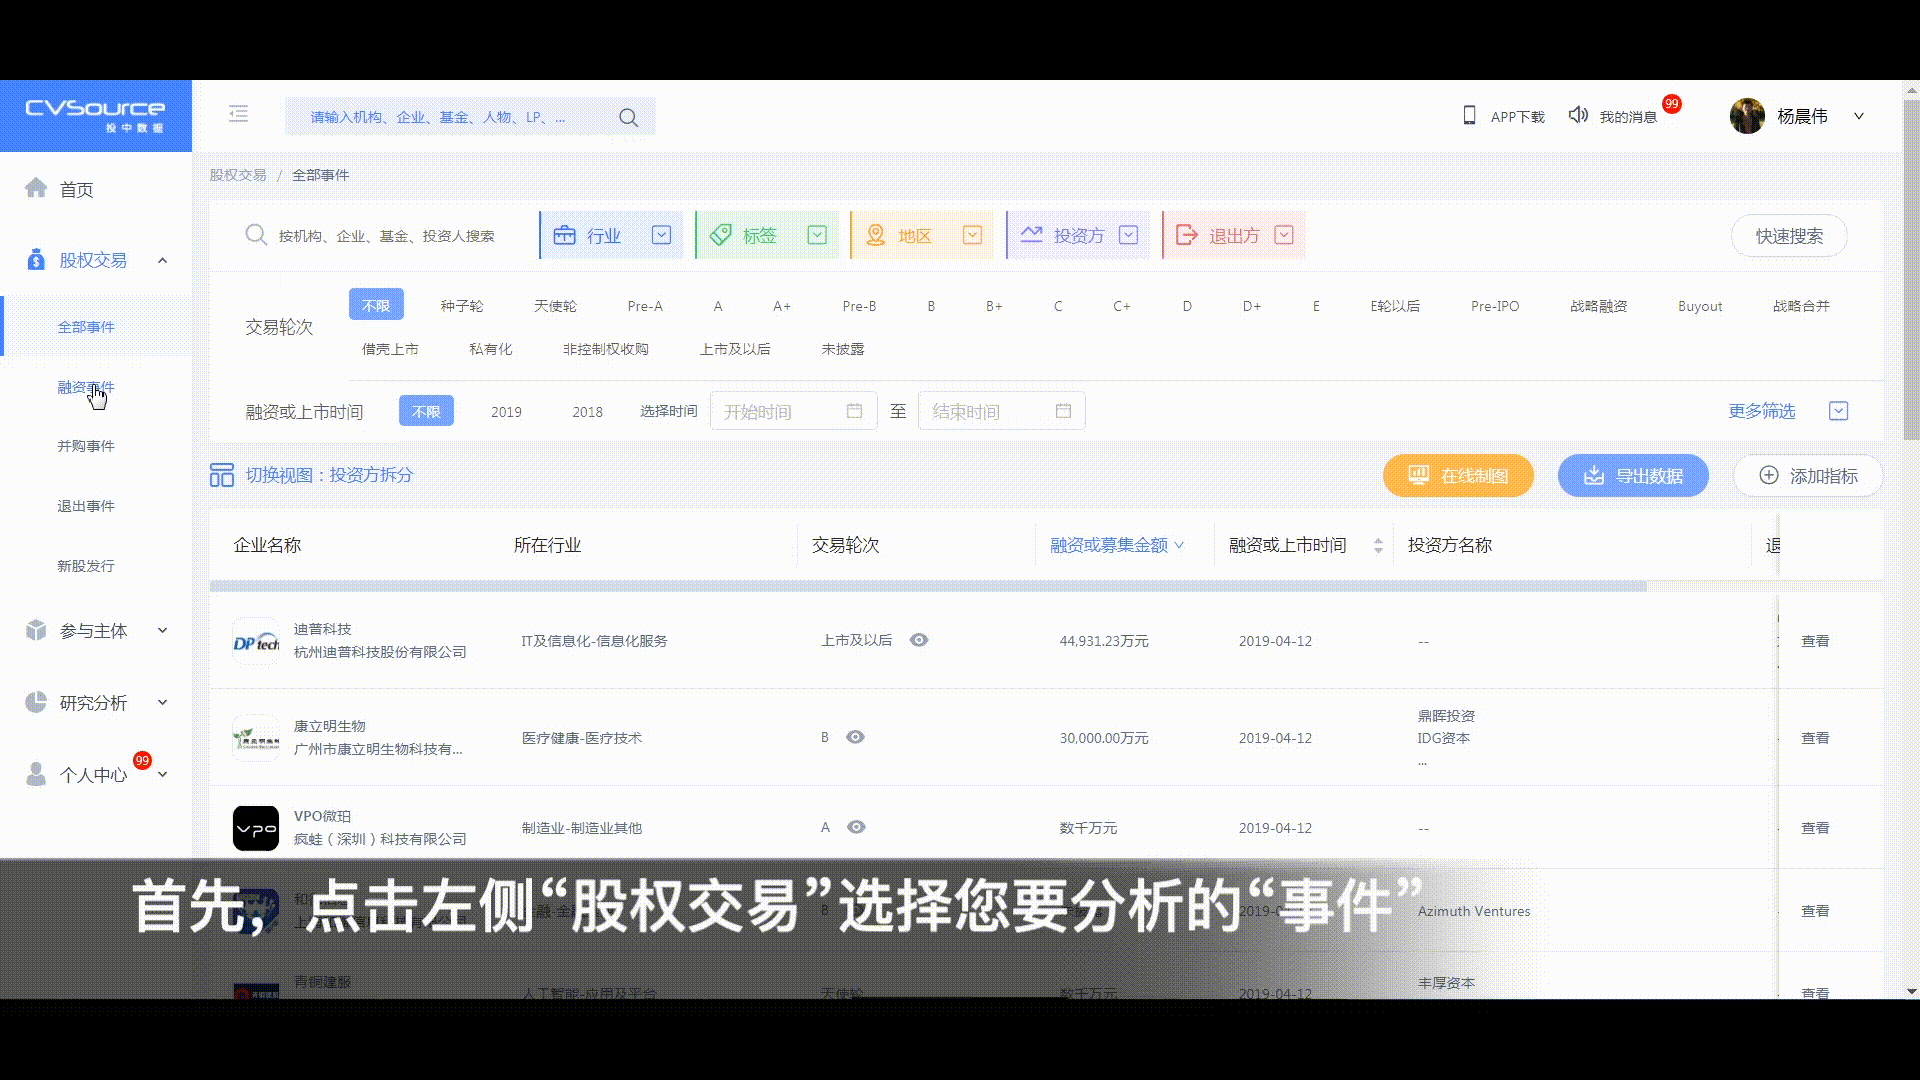Click the APP download phone icon
Screen dimensions: 1920x1080
click(1469, 116)
